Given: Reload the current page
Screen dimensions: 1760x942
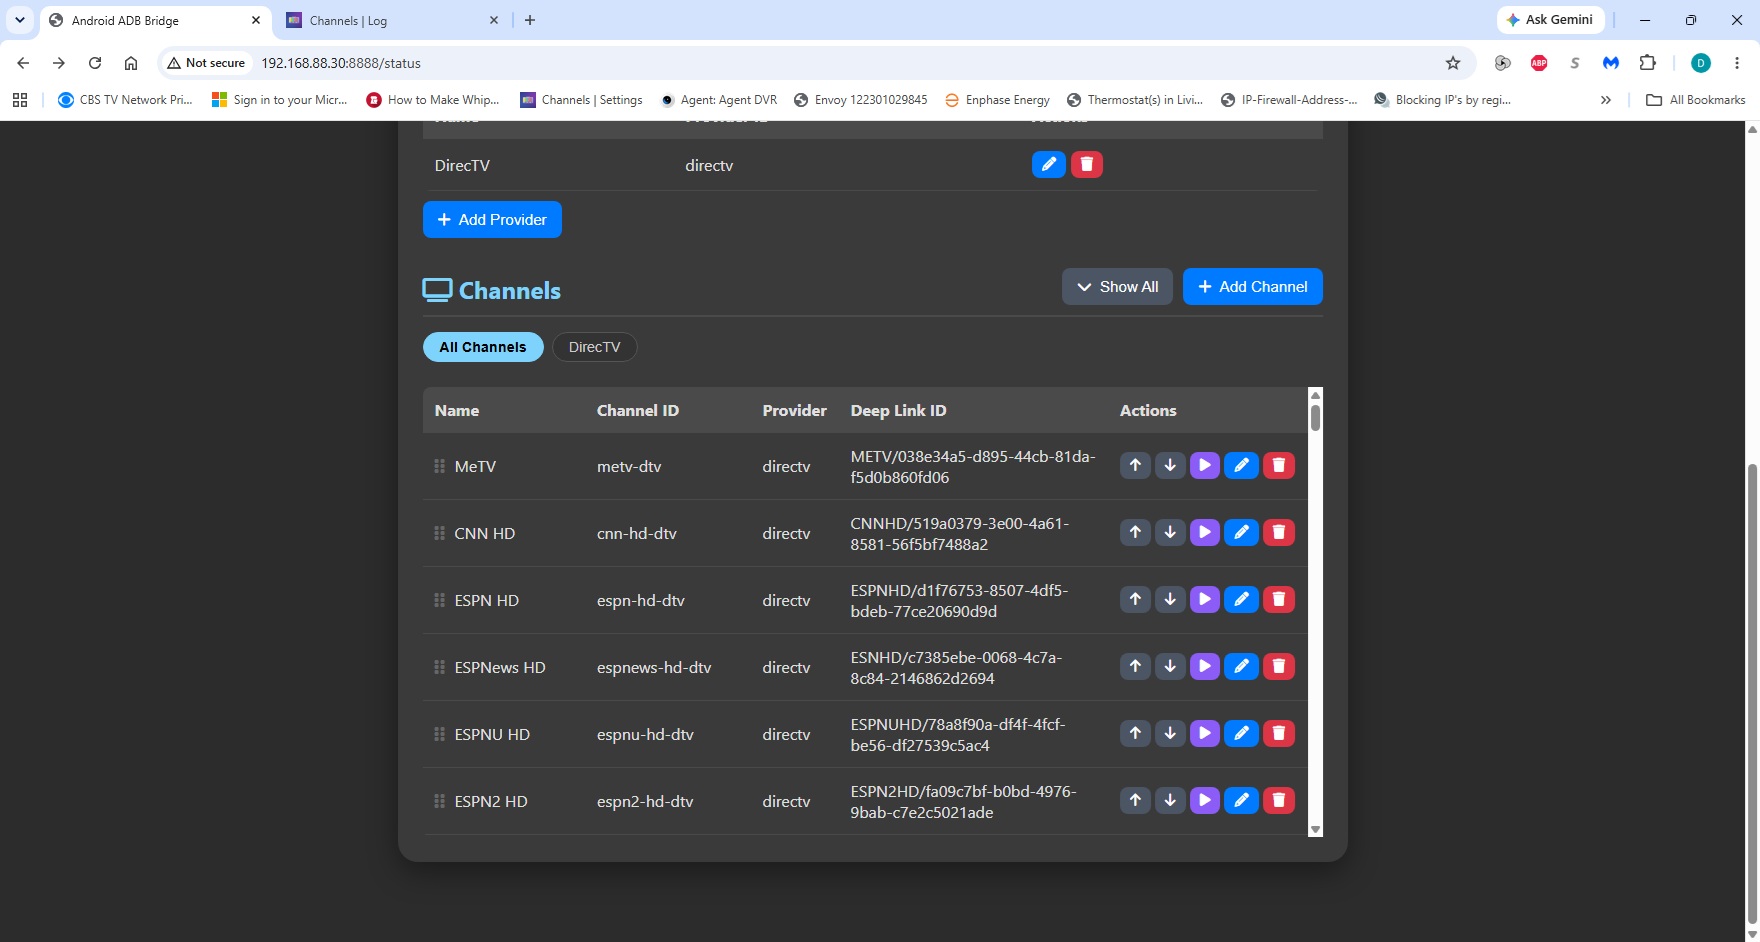Looking at the screenshot, I should click(x=95, y=63).
